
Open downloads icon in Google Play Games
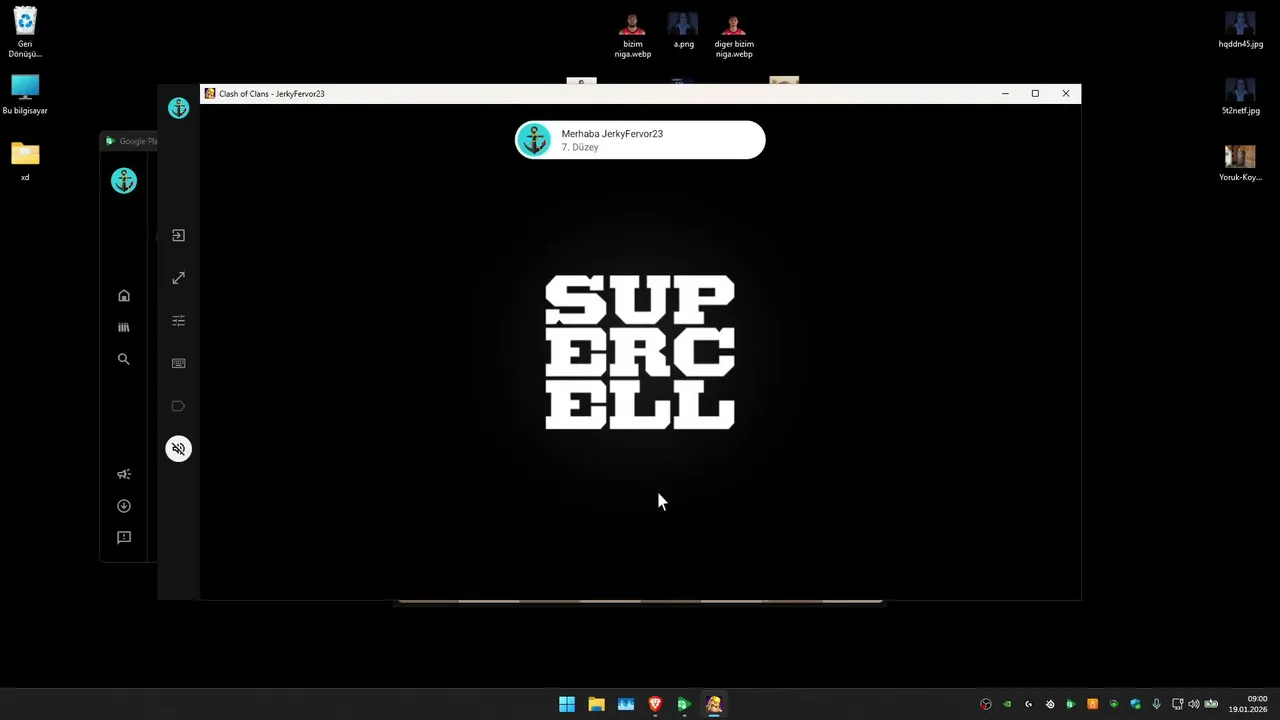(x=124, y=506)
